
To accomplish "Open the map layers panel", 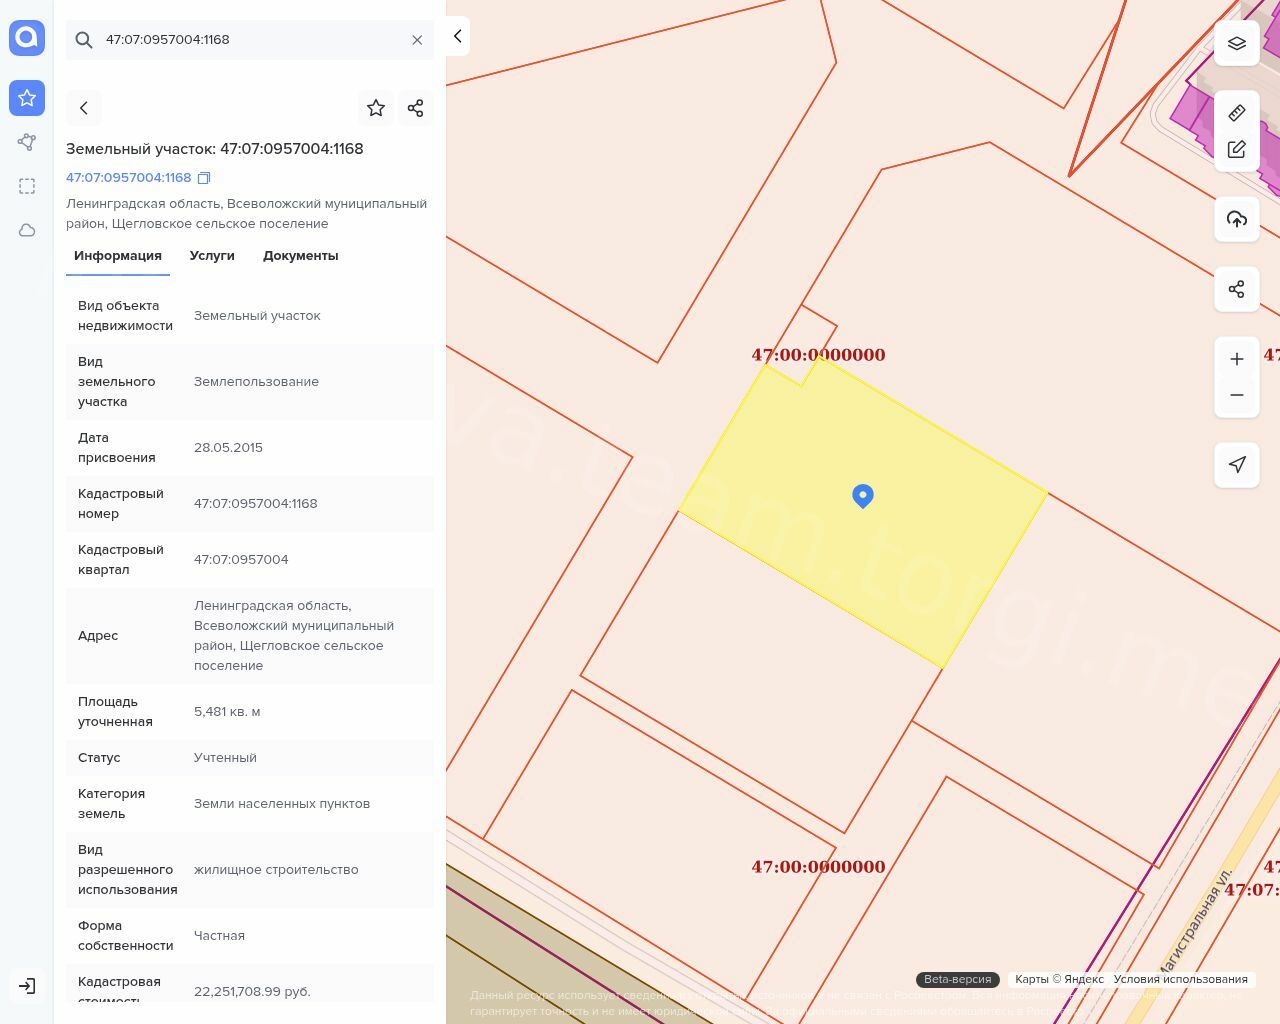I will [1236, 43].
